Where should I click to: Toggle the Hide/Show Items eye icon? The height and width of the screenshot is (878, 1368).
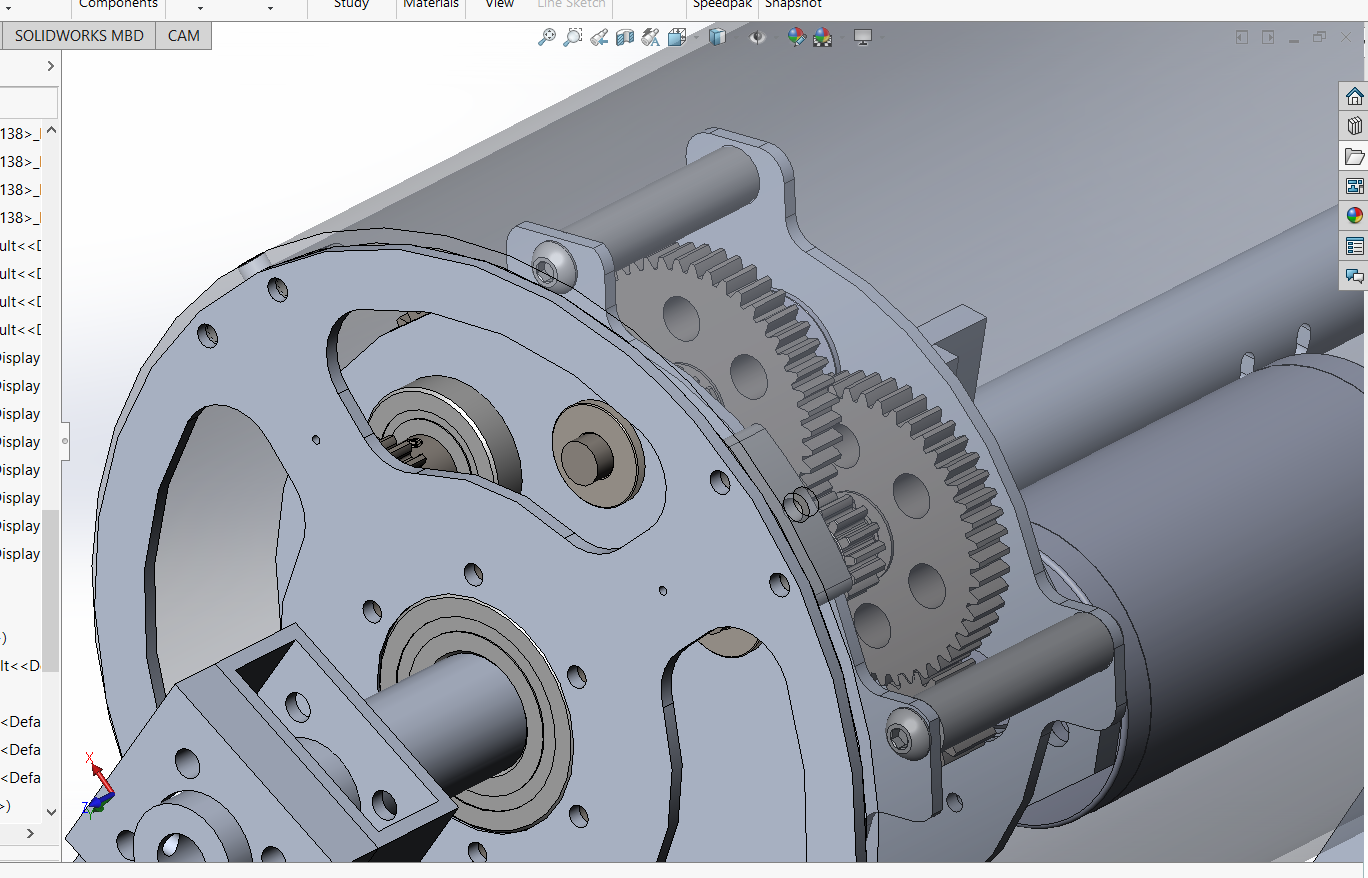(x=757, y=38)
